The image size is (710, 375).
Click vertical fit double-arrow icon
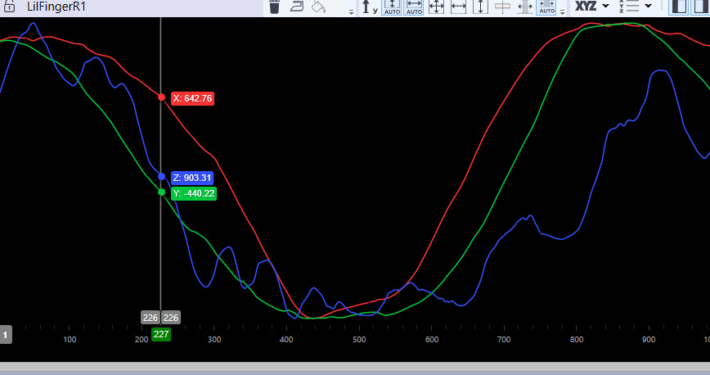480,7
